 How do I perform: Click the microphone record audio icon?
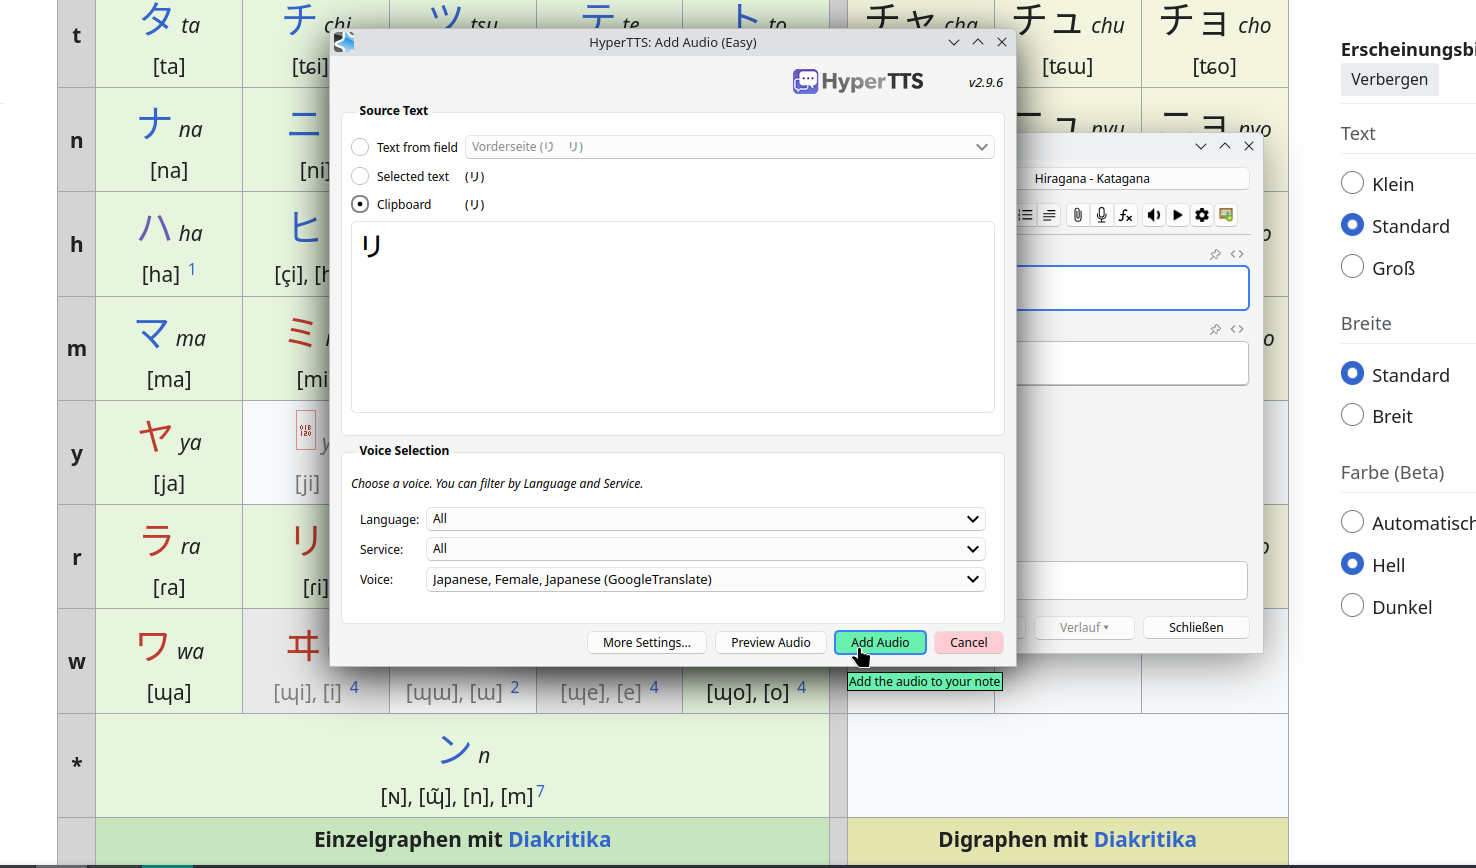(1101, 215)
